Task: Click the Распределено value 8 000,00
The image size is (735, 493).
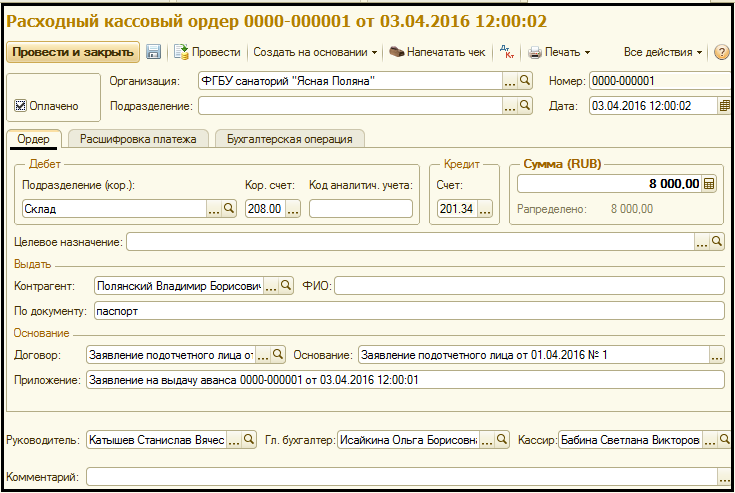Action: [x=631, y=209]
